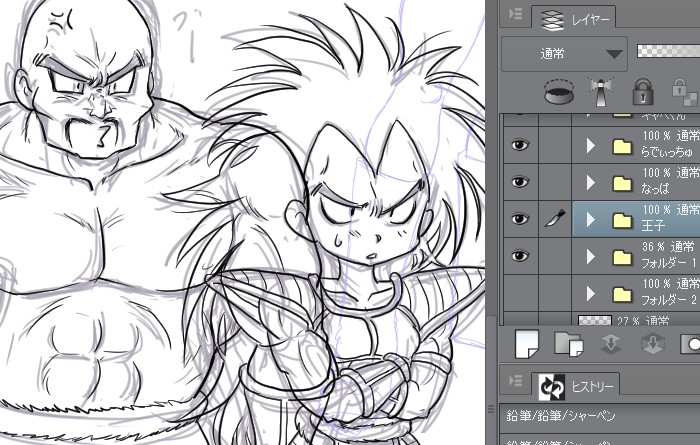Viewport: 700px width, 445px height.
Task: Open the History palette menu icon
Action: (x=516, y=382)
